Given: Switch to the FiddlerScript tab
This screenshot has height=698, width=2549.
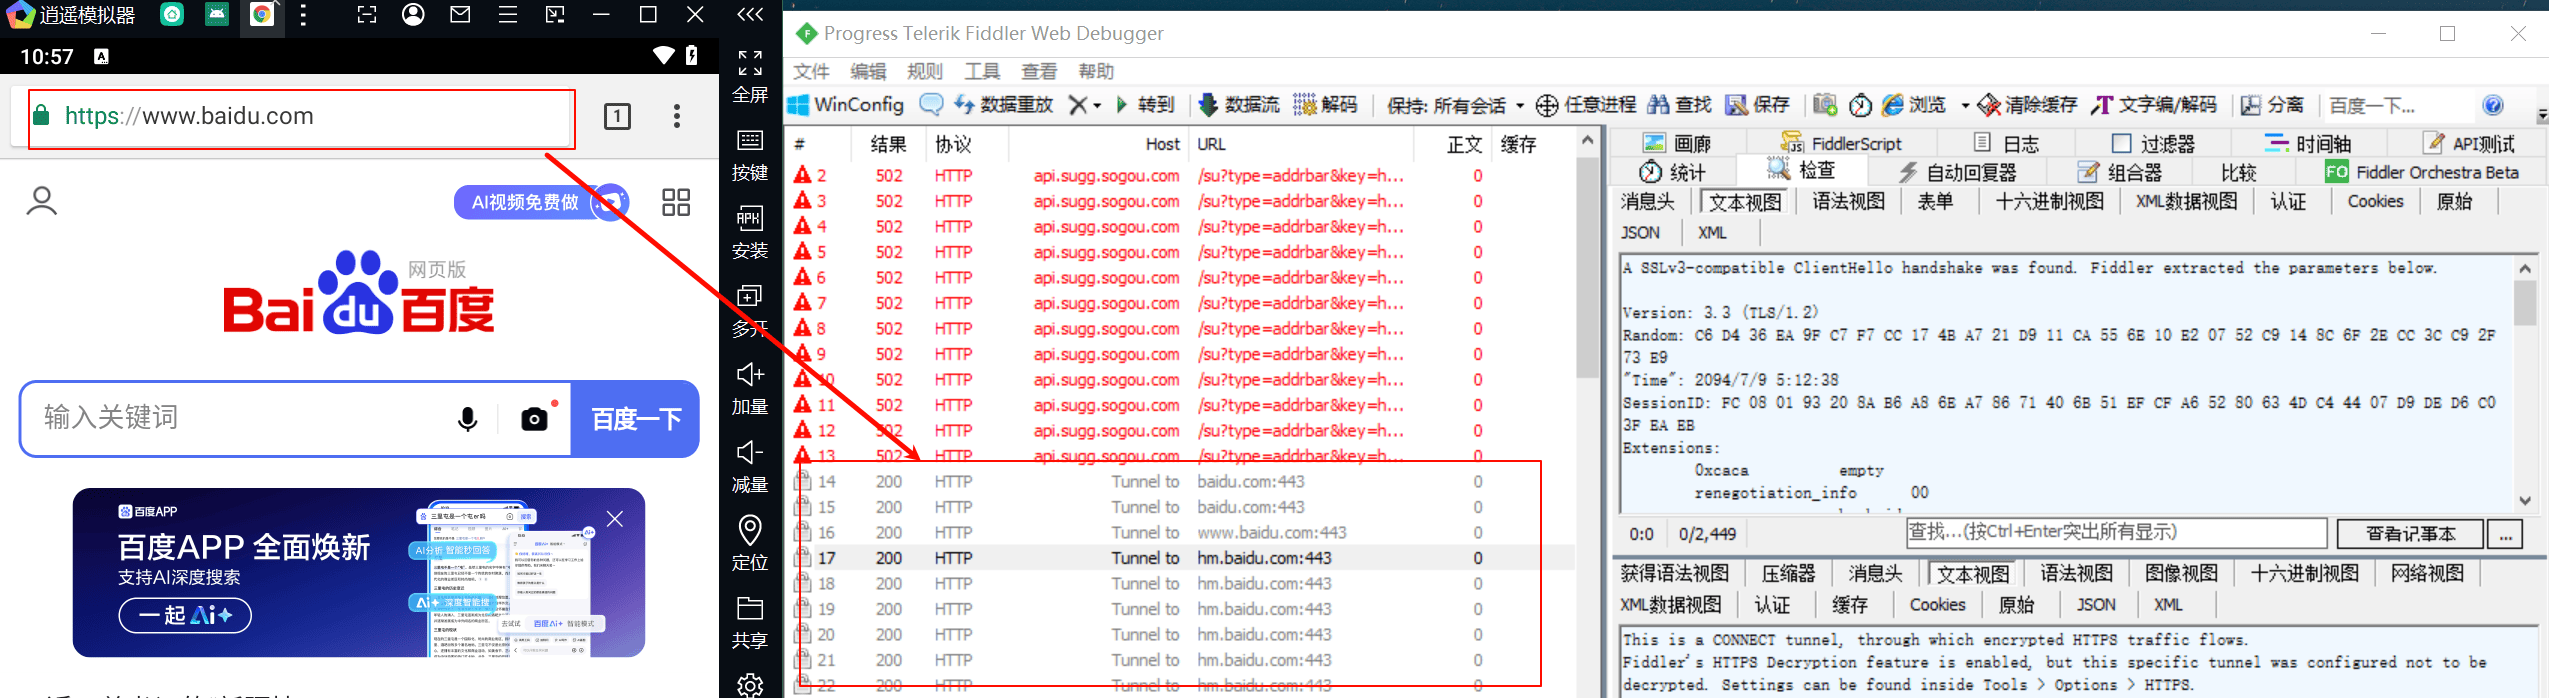Looking at the screenshot, I should 1841,143.
